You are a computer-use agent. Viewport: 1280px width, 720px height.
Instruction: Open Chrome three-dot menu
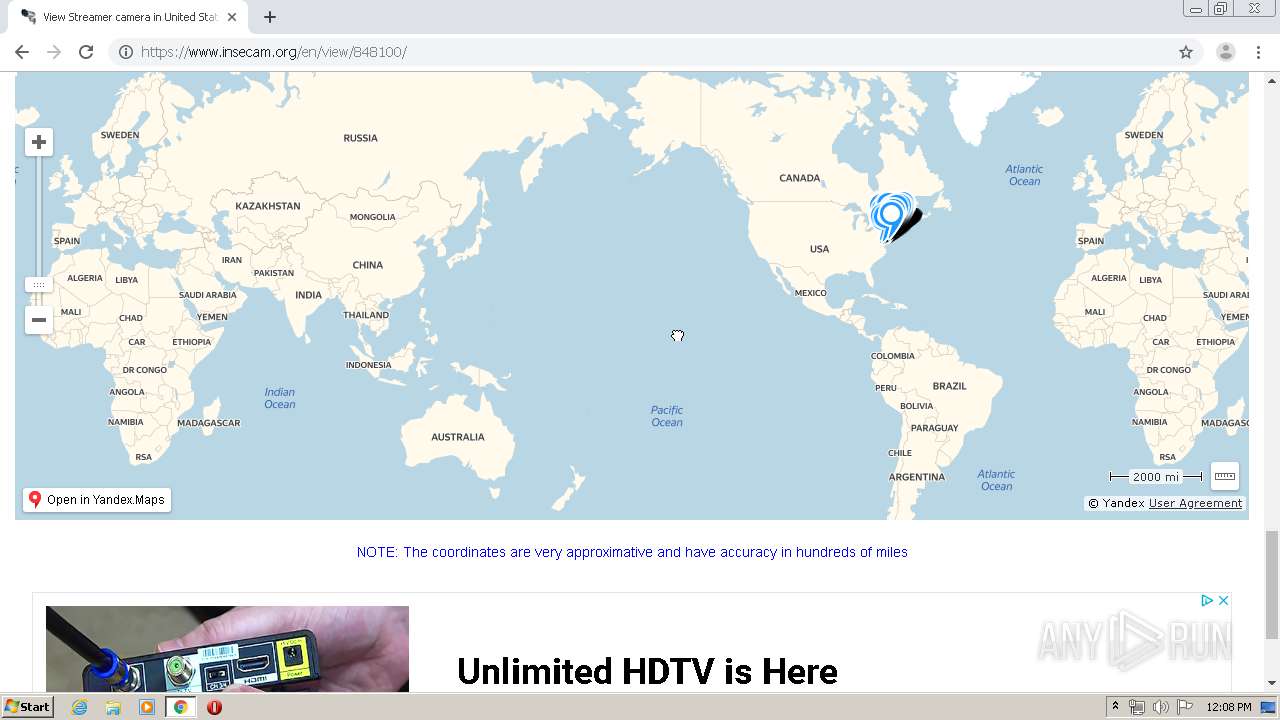pyautogui.click(x=1259, y=52)
